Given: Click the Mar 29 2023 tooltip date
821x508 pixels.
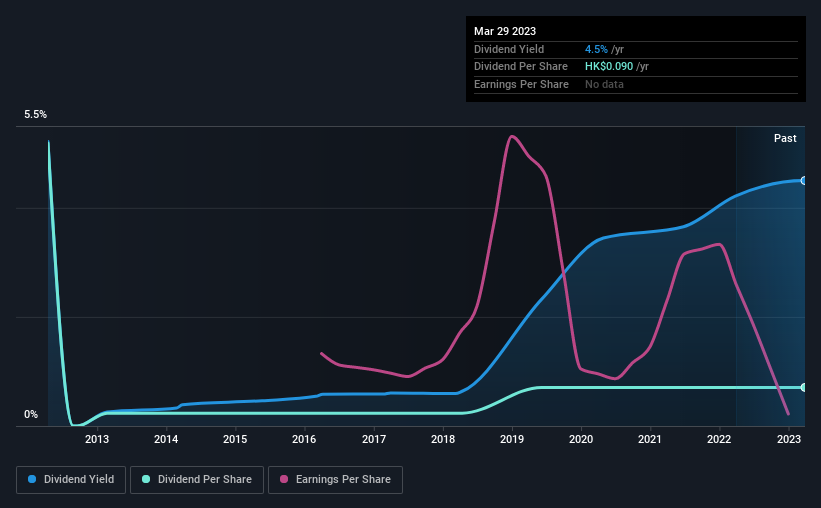Looking at the screenshot, I should point(505,31).
